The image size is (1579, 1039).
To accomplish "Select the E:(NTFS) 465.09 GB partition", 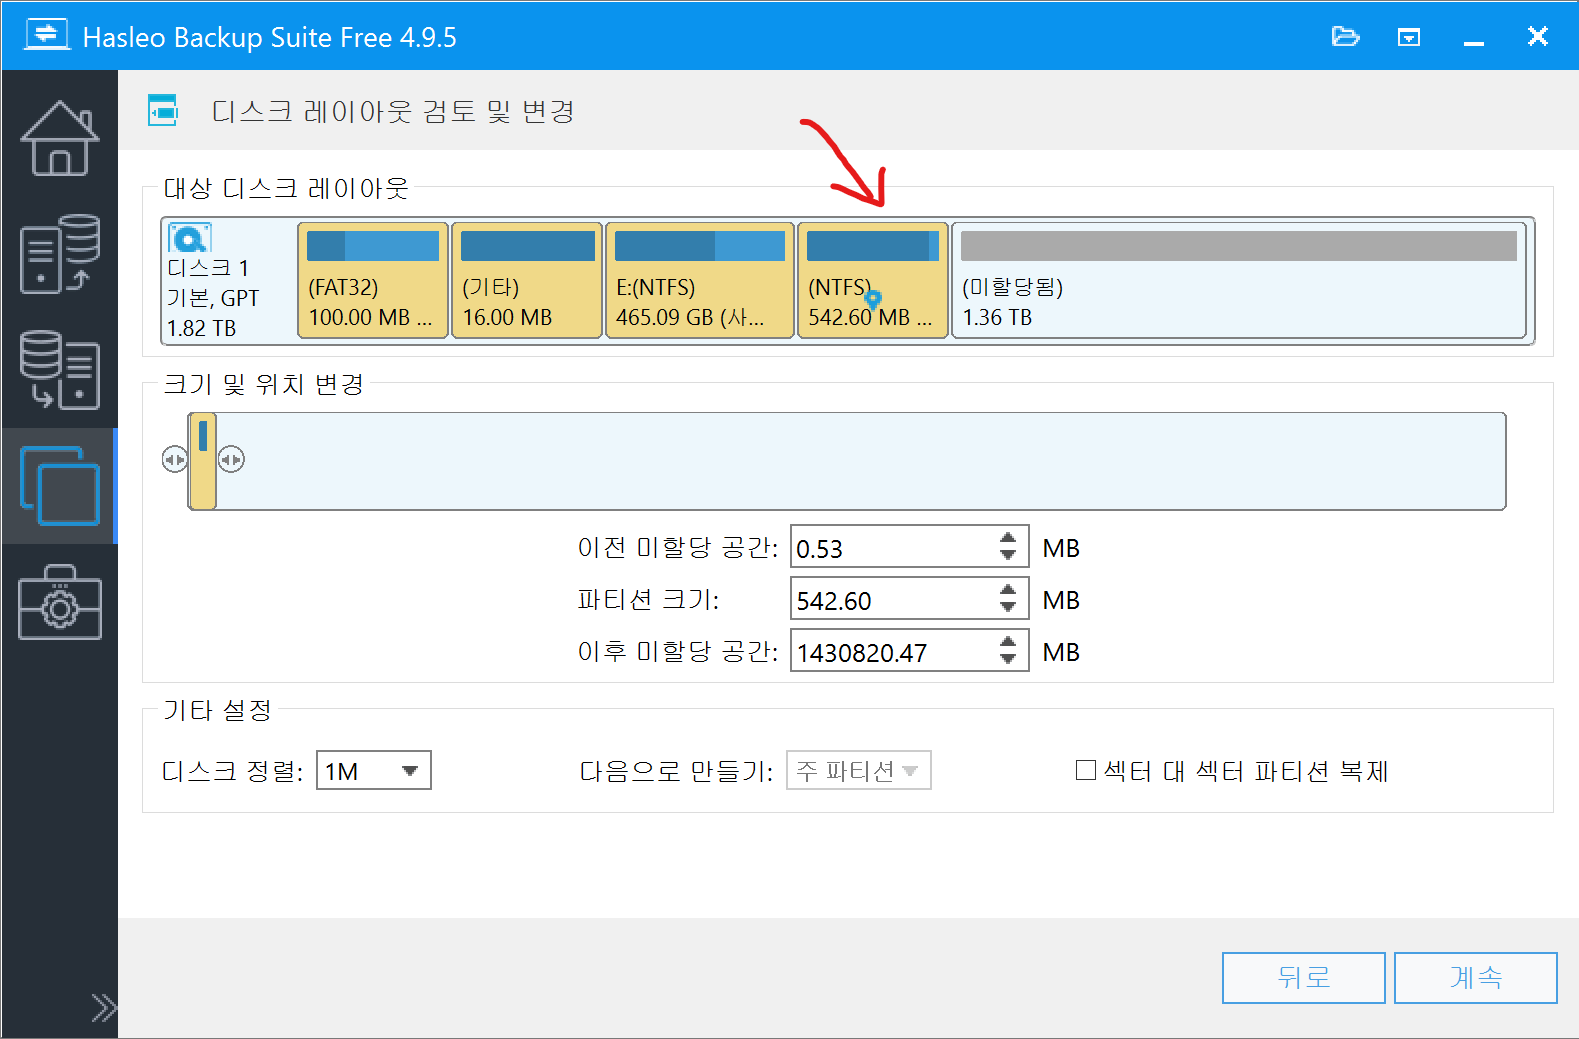I will [700, 280].
